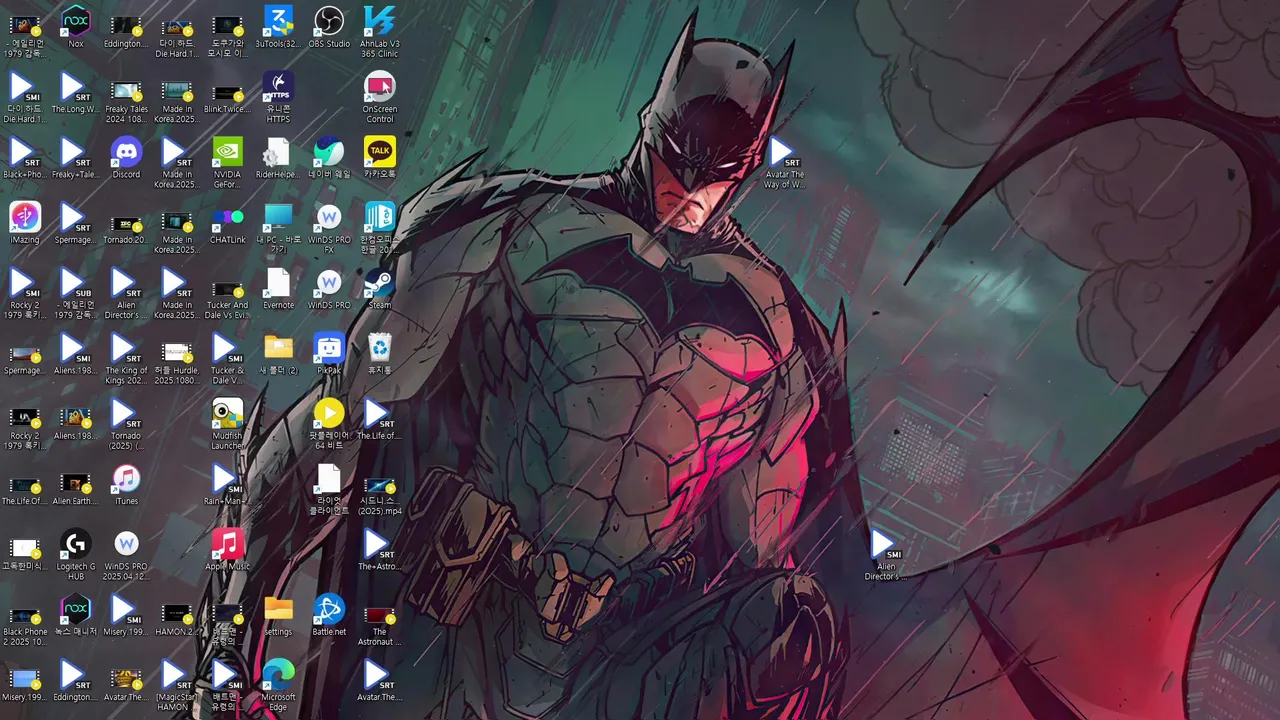Screen dimensions: 1280x720
Task: Select the Apple Music shortcut
Action: click(227, 550)
